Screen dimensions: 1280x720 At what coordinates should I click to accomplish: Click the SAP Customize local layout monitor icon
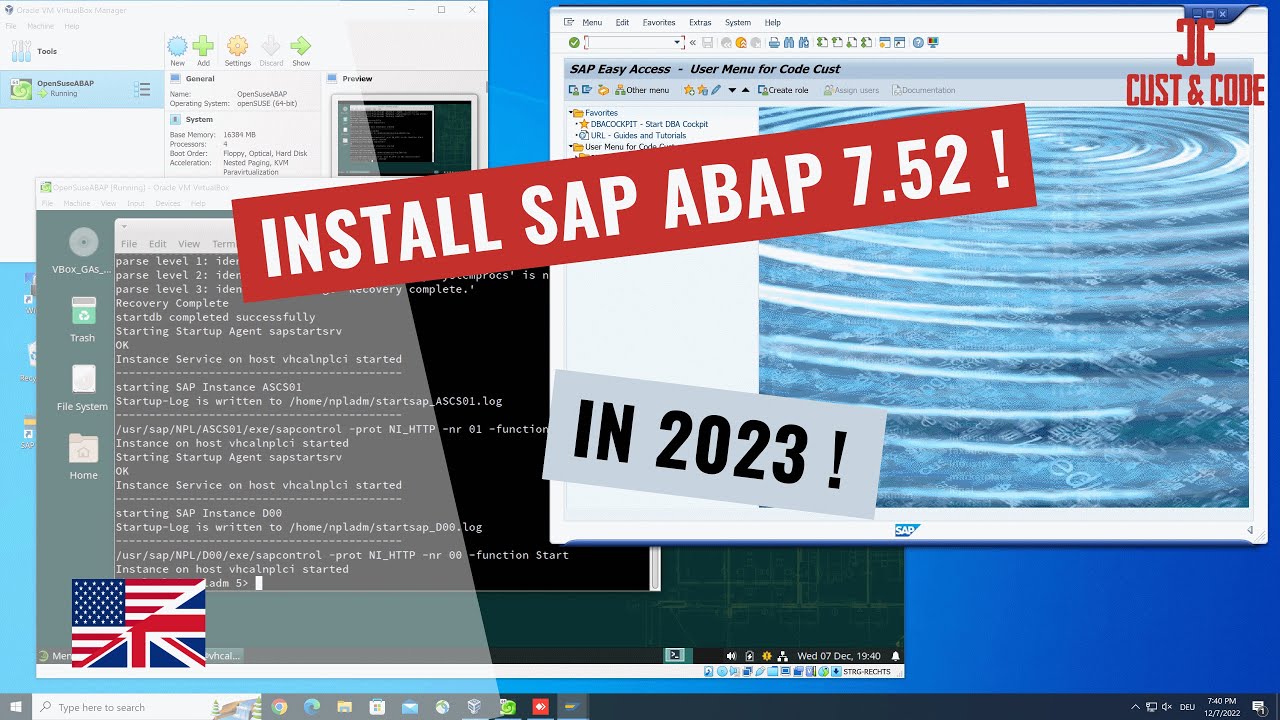[x=933, y=42]
